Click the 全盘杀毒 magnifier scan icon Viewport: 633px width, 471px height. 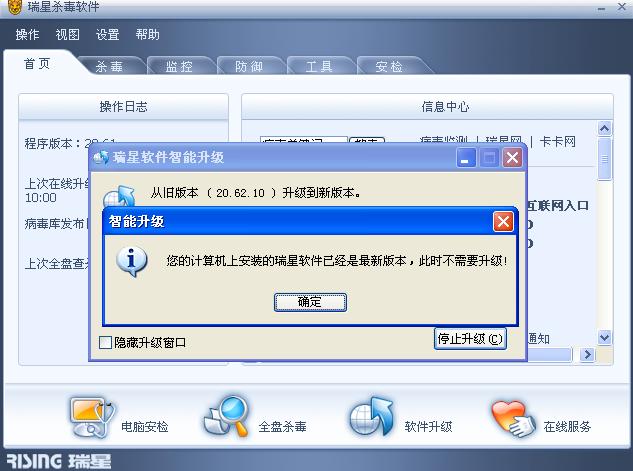pos(226,417)
